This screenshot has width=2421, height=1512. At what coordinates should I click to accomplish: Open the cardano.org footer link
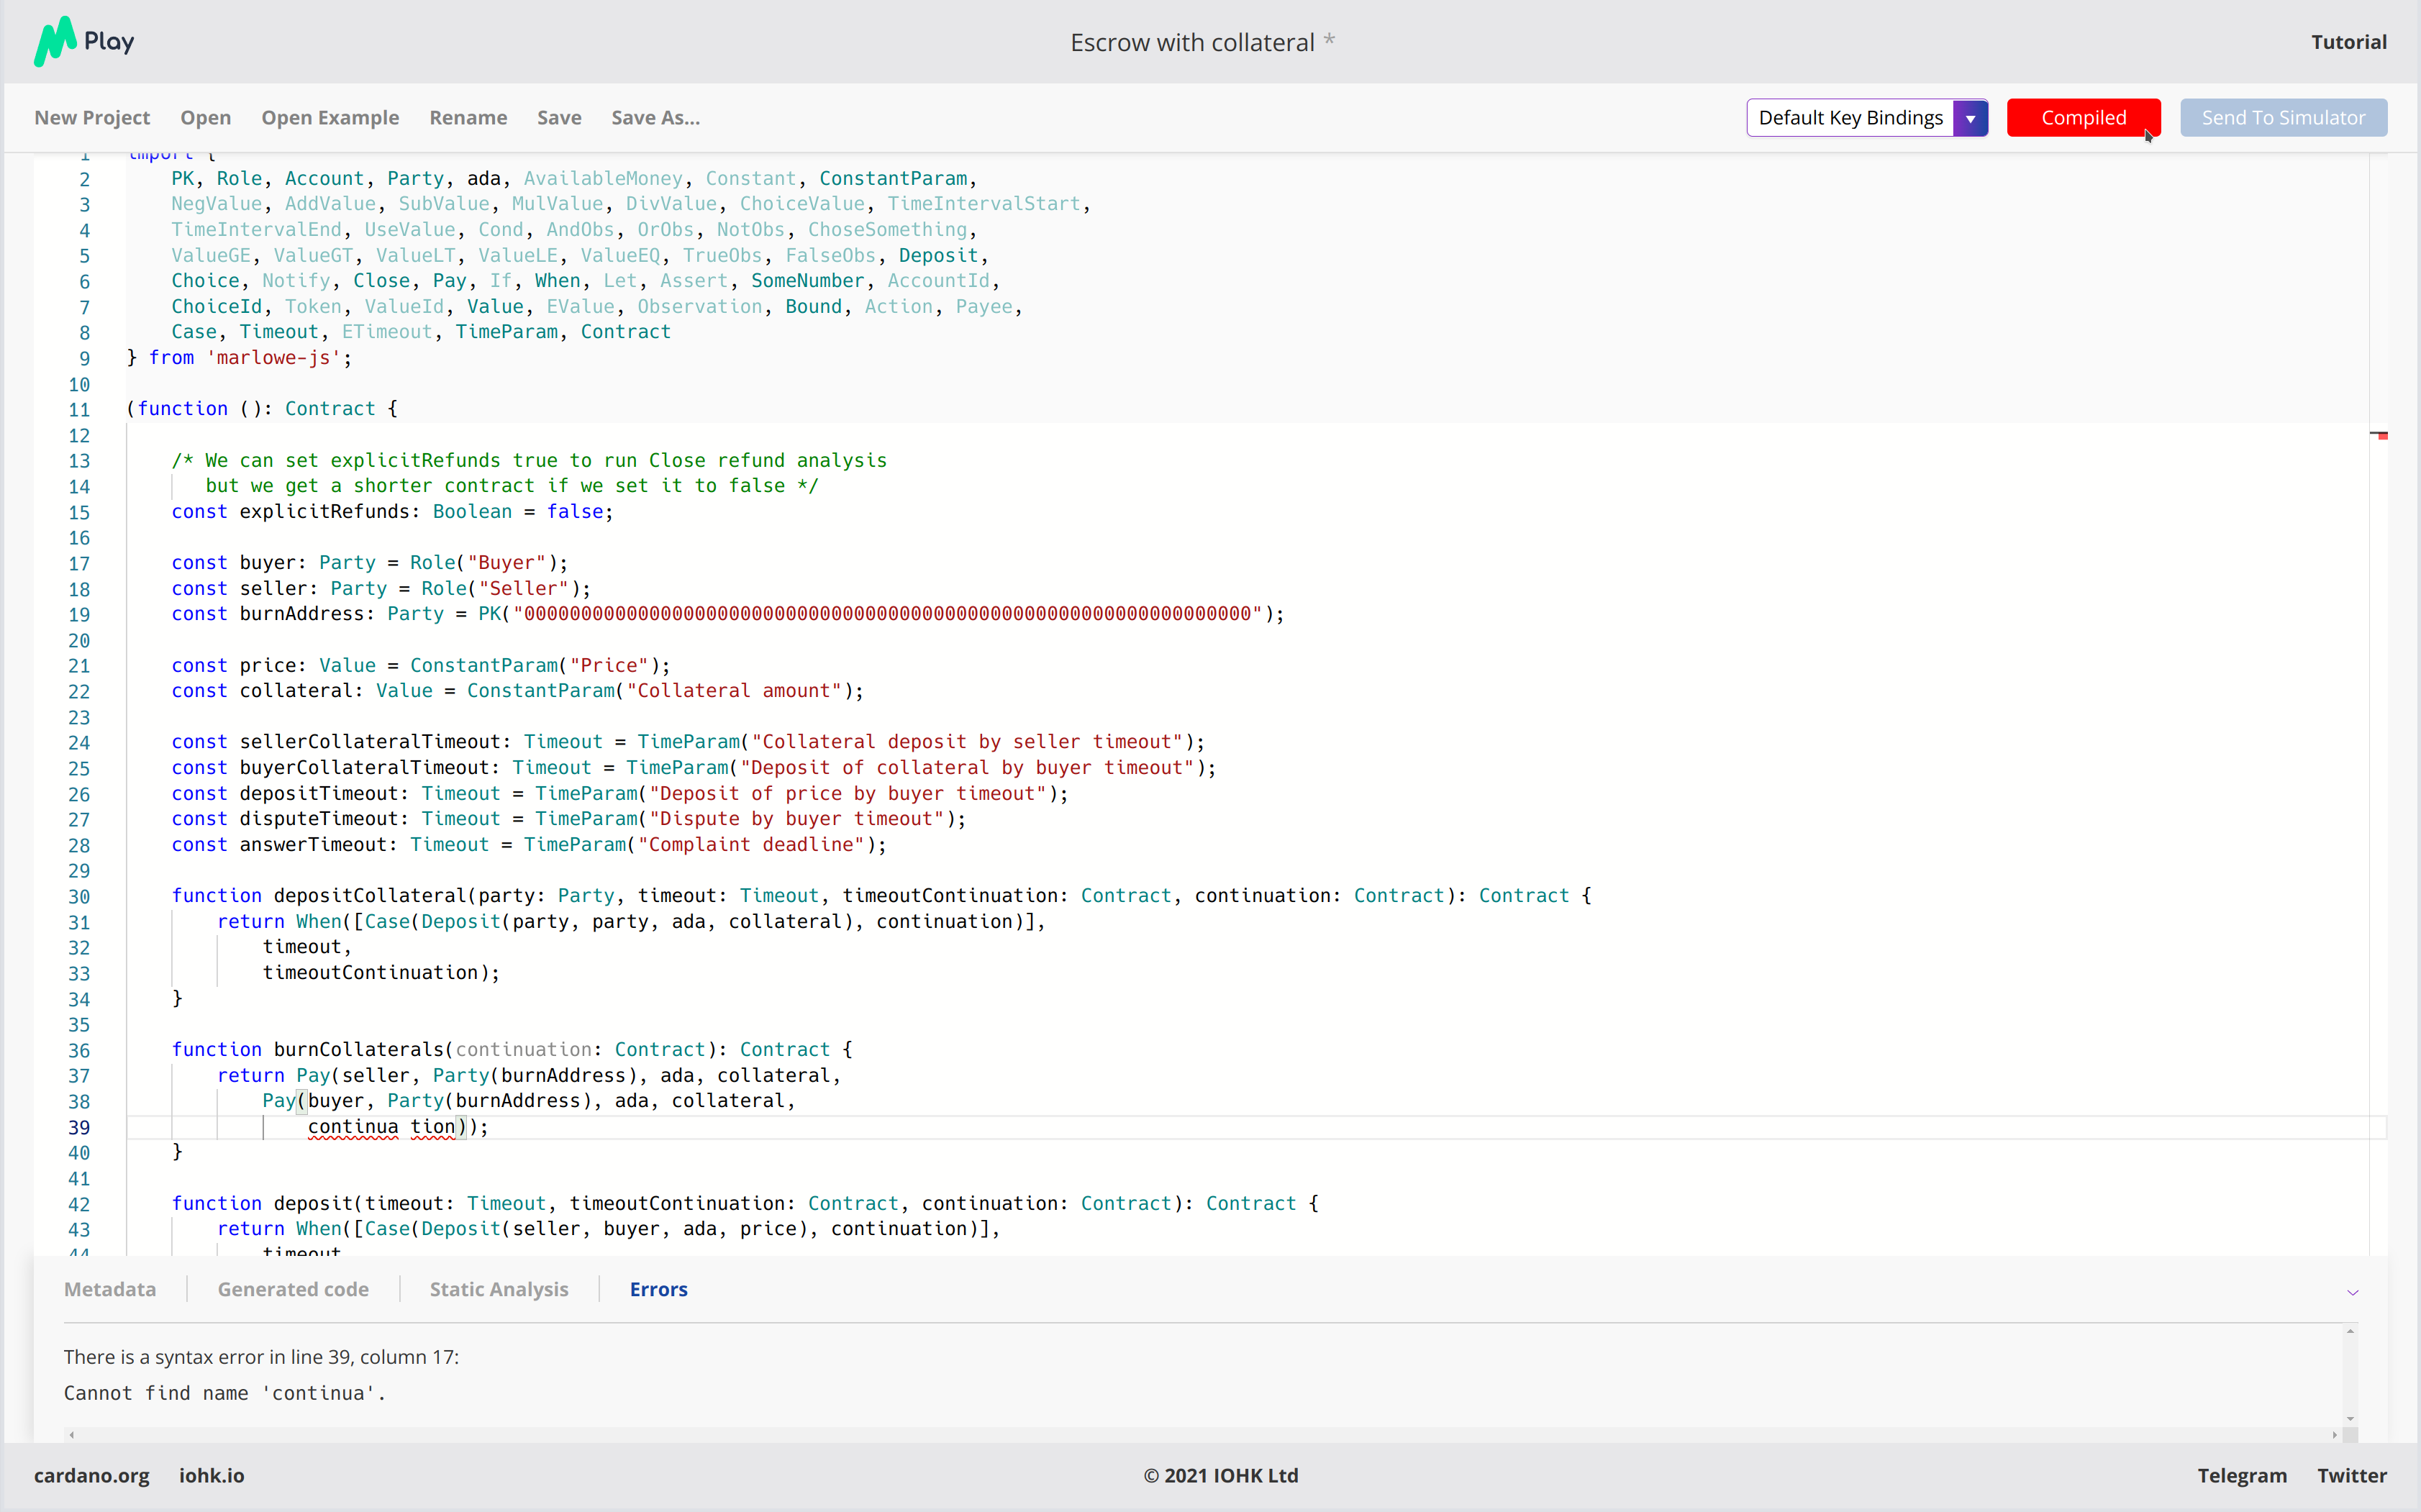(91, 1475)
